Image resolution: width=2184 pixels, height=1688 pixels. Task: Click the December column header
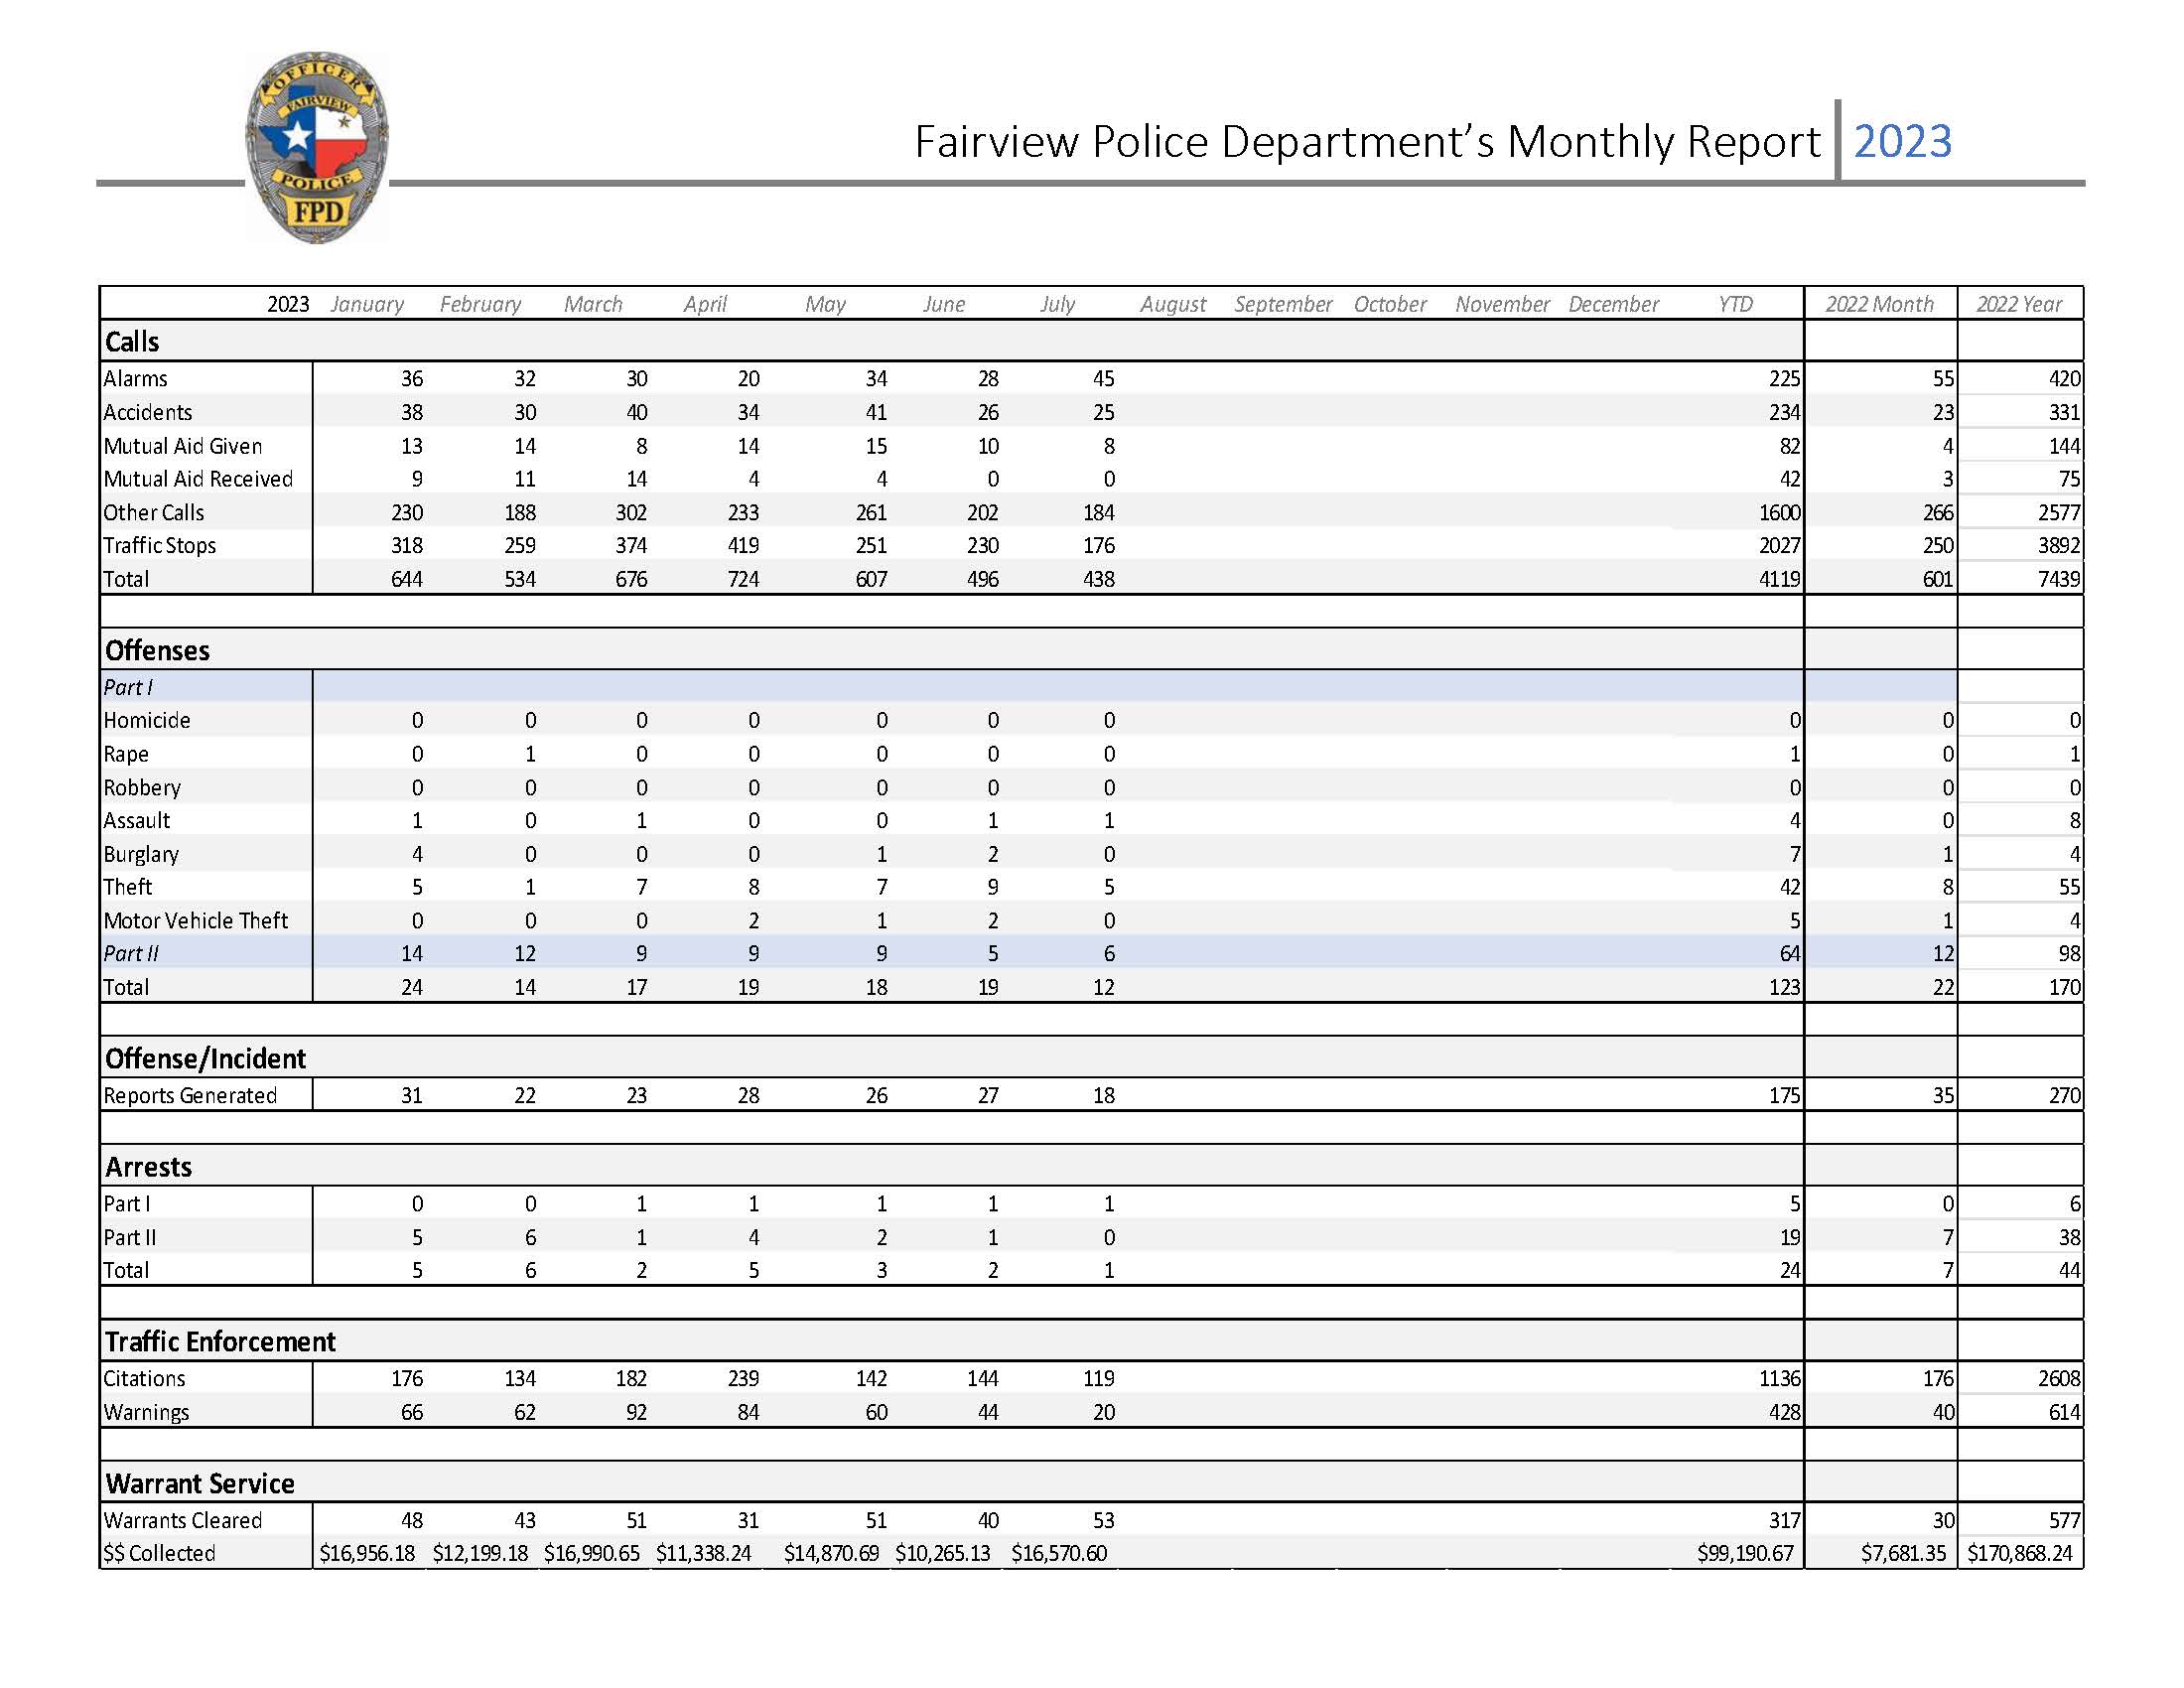1613,304
